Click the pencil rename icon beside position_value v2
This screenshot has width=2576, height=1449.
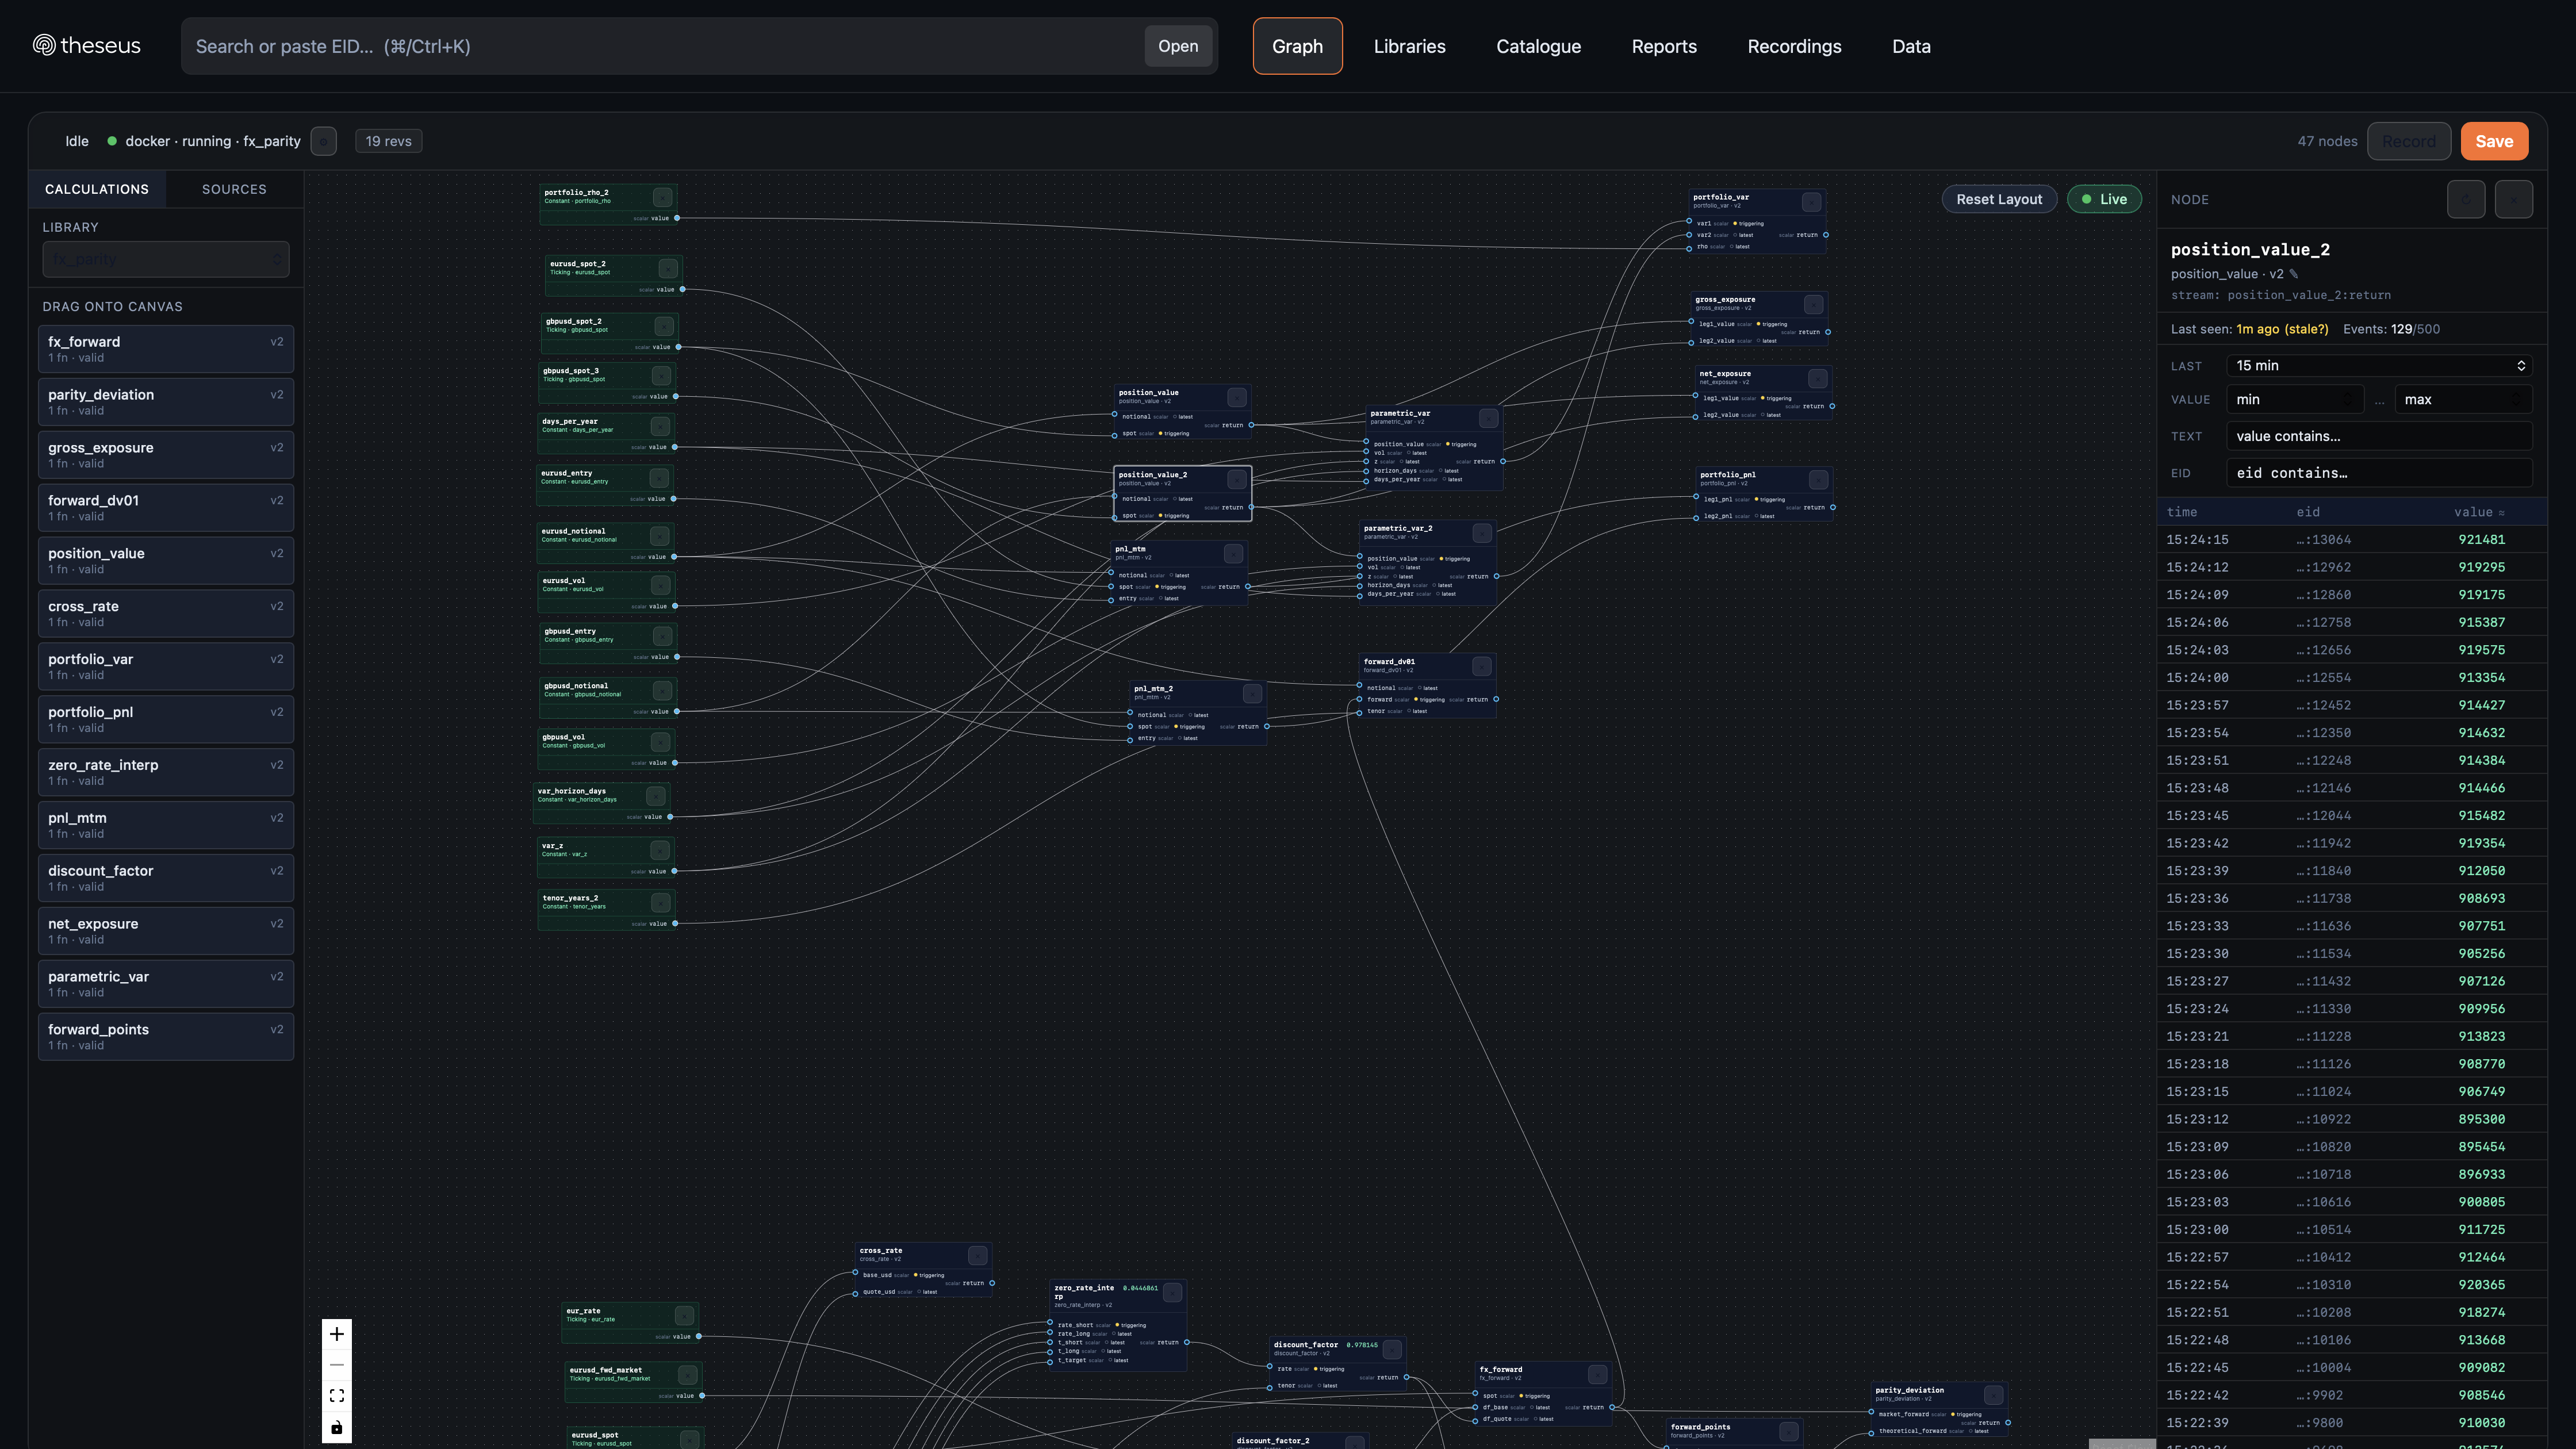[2294, 274]
